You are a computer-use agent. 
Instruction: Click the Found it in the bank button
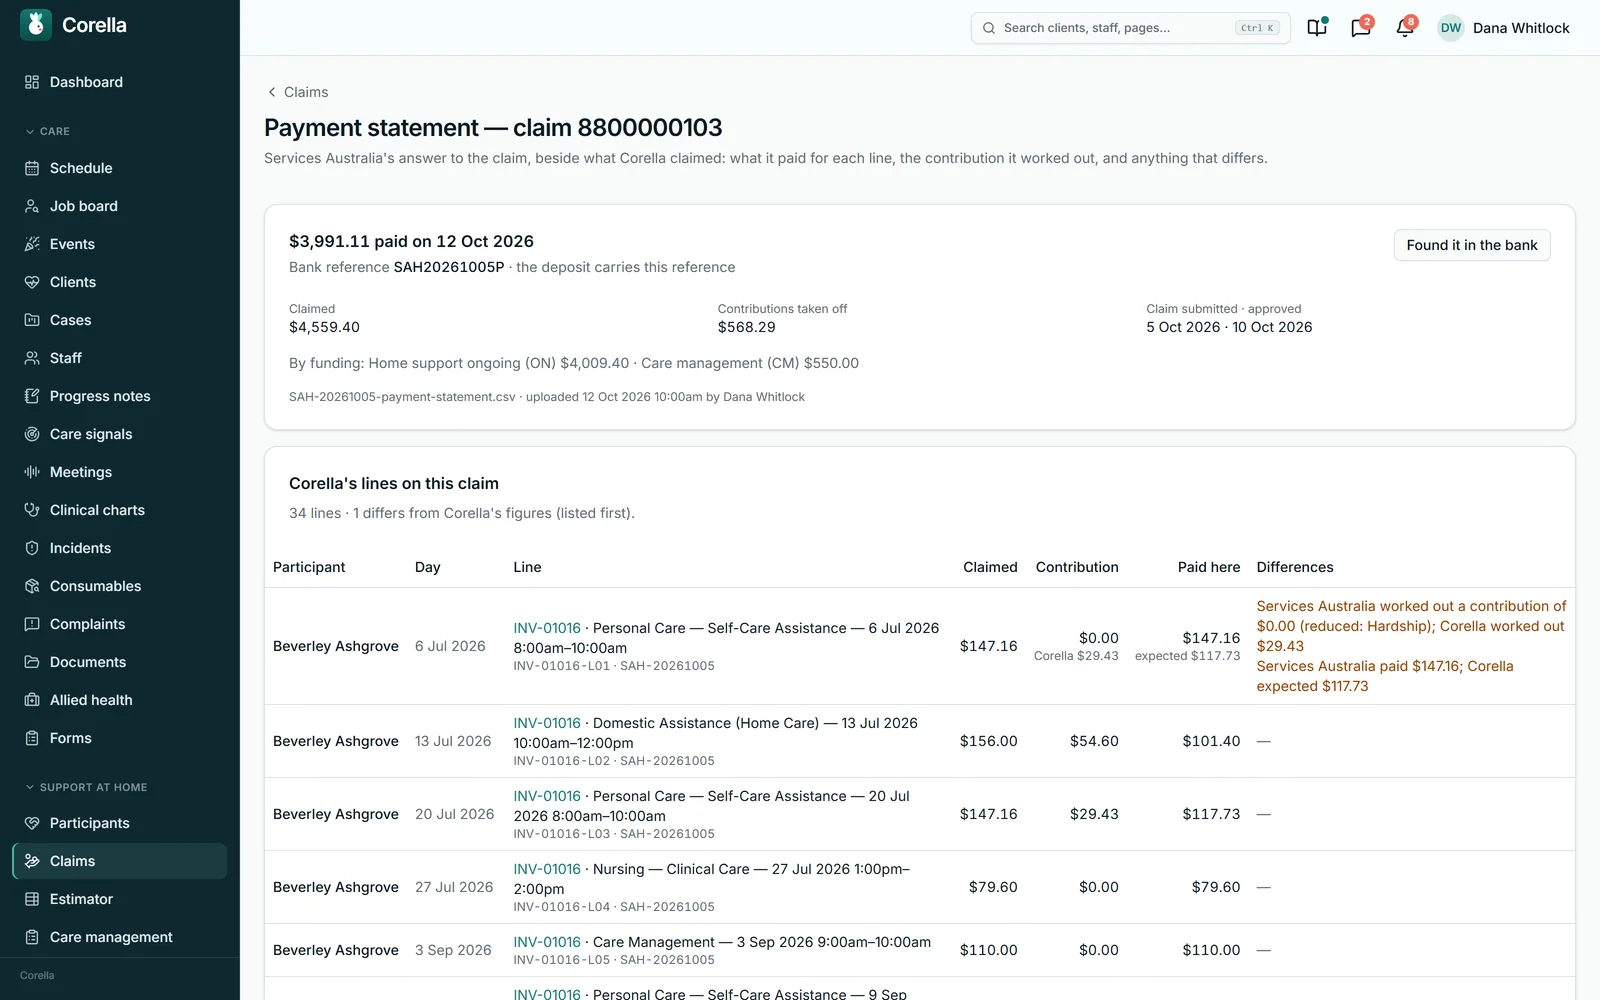(x=1472, y=245)
